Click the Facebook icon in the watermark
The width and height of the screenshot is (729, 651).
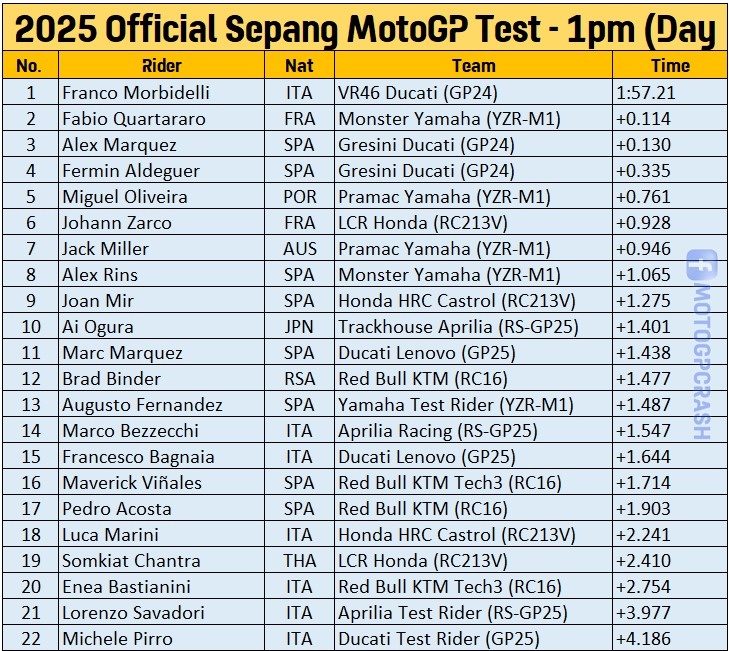[702, 264]
